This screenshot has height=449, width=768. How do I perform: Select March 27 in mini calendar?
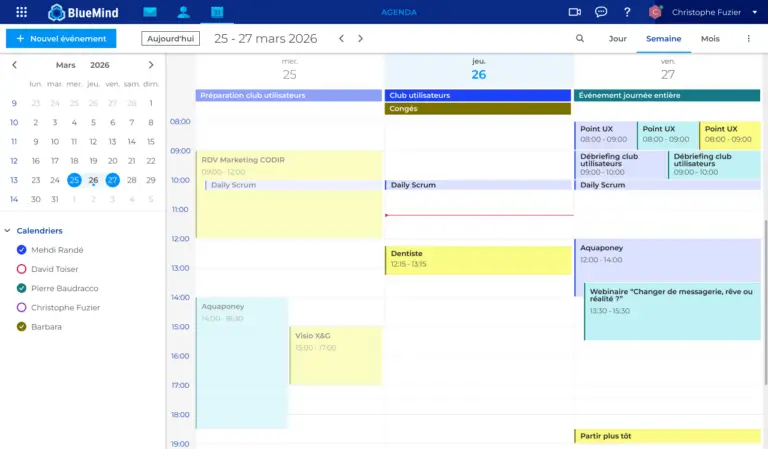pyautogui.click(x=112, y=180)
